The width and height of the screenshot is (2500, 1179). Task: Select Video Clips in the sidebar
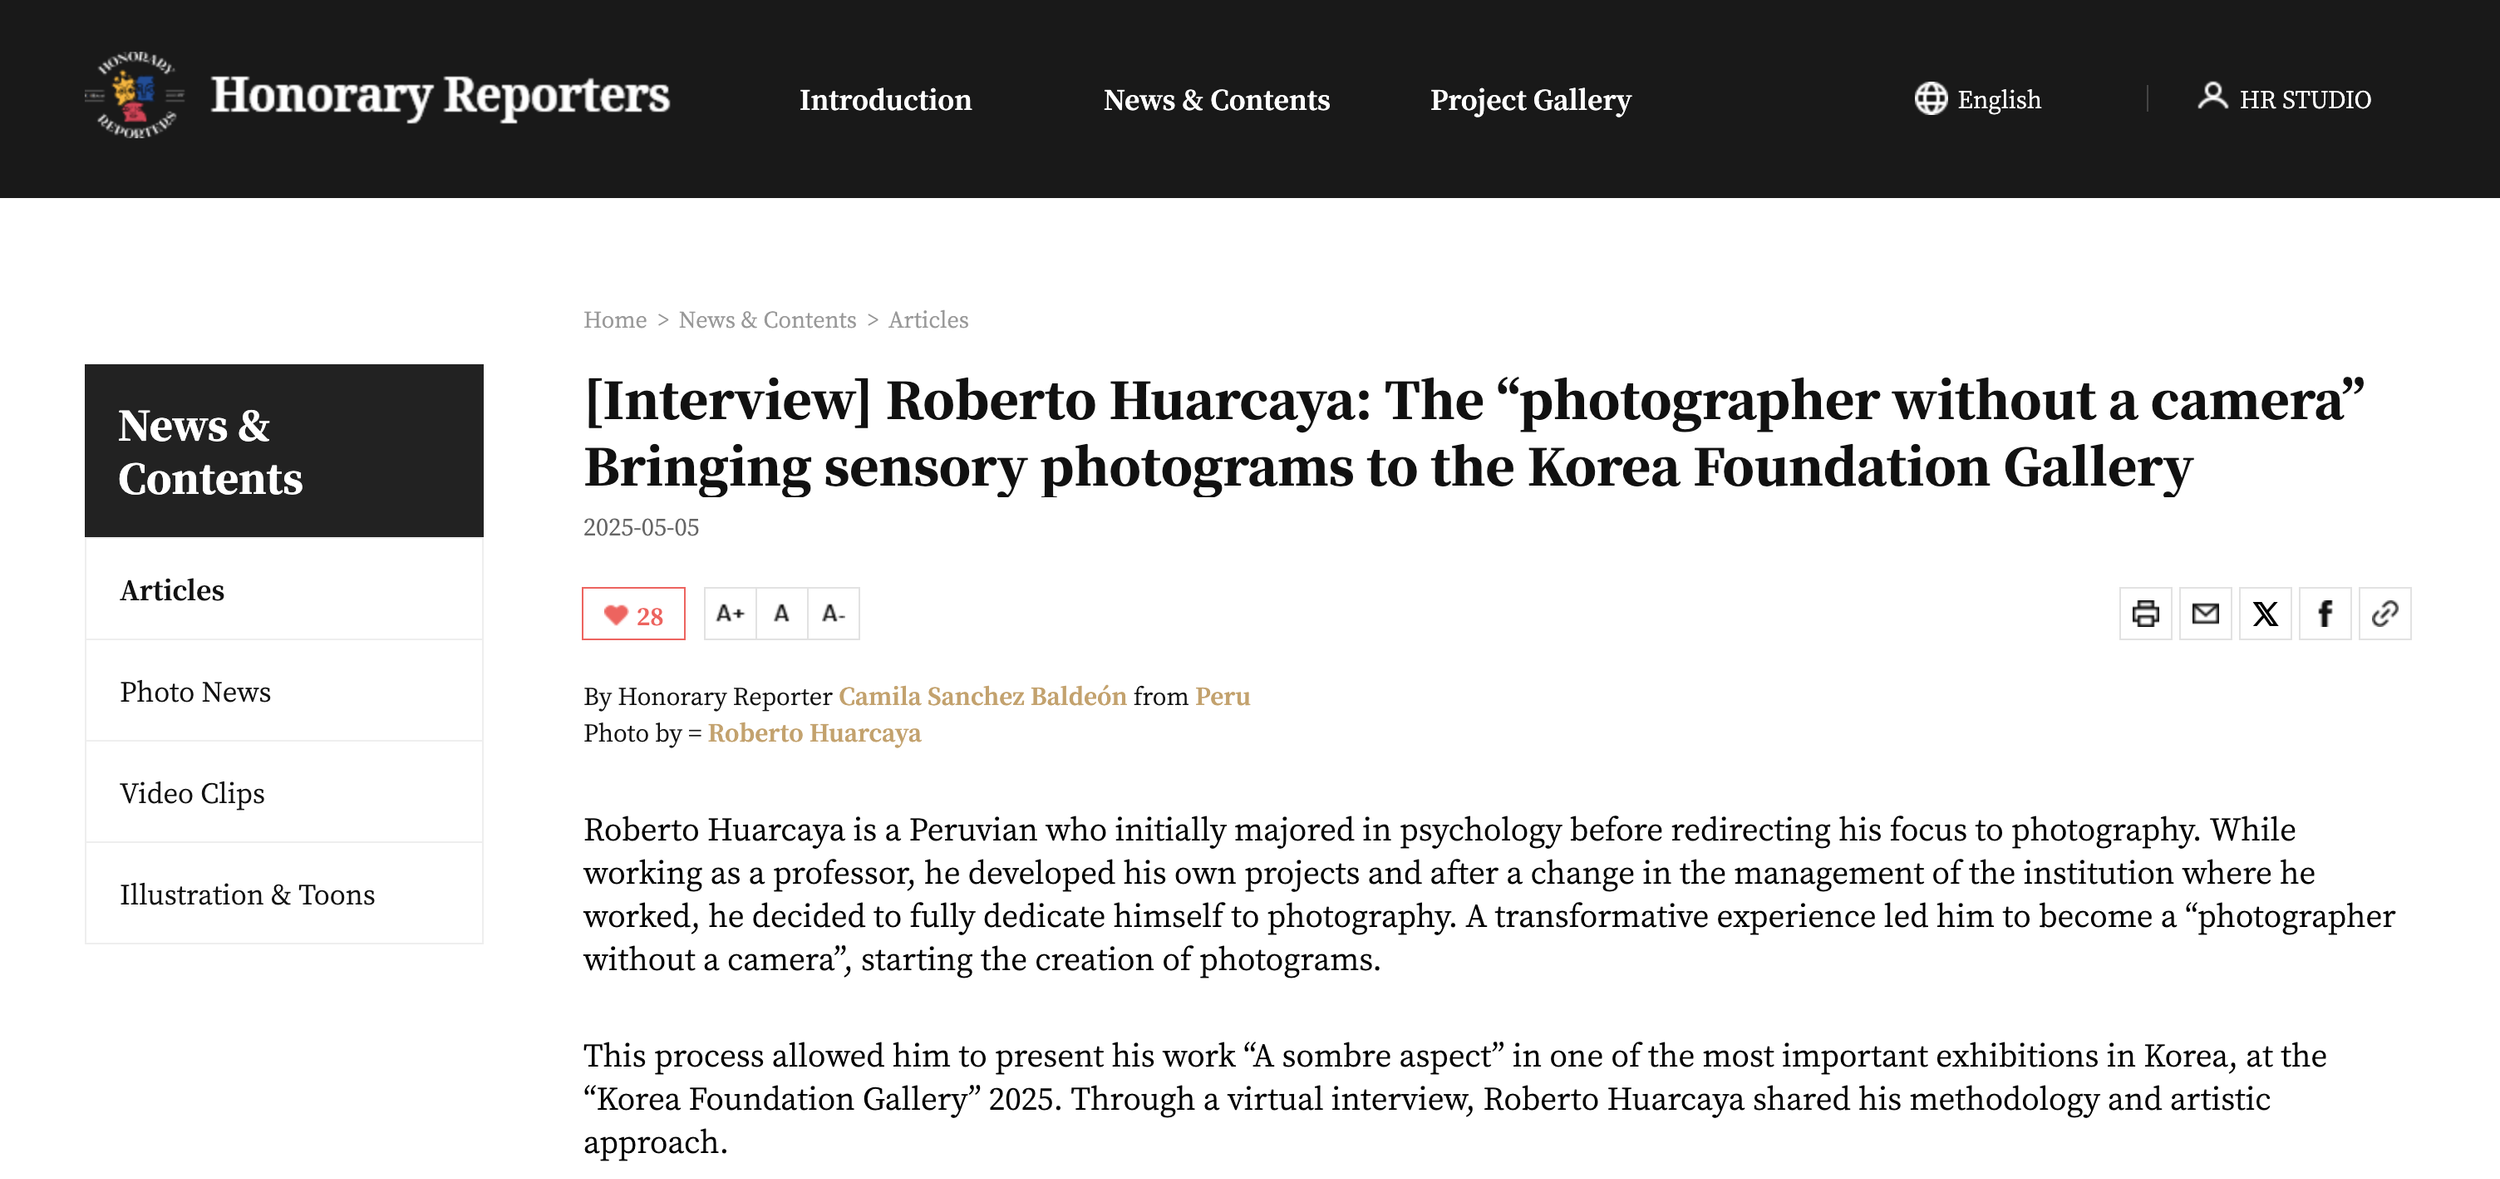pyautogui.click(x=284, y=793)
